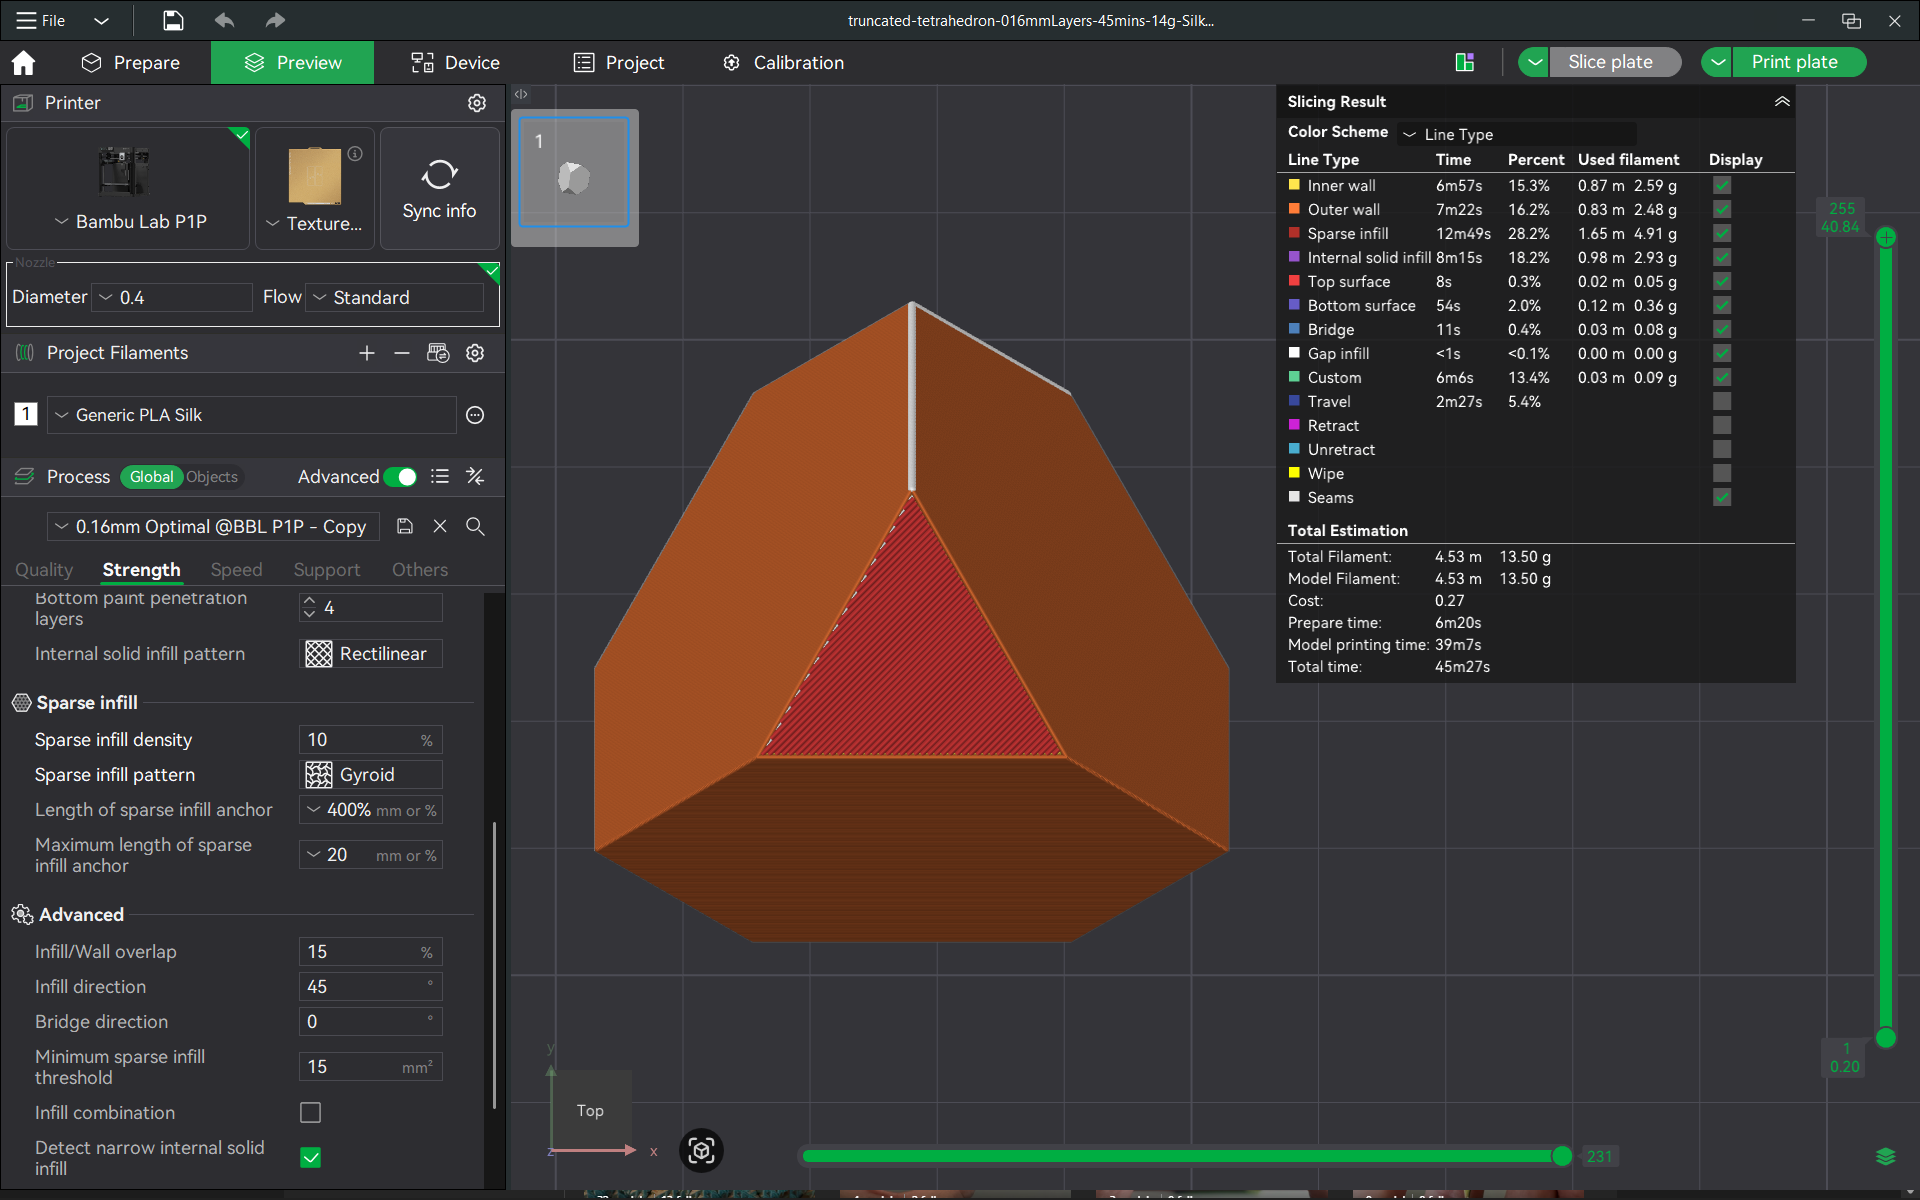
Task: Show Travel lines in Display column
Action: click(1721, 401)
